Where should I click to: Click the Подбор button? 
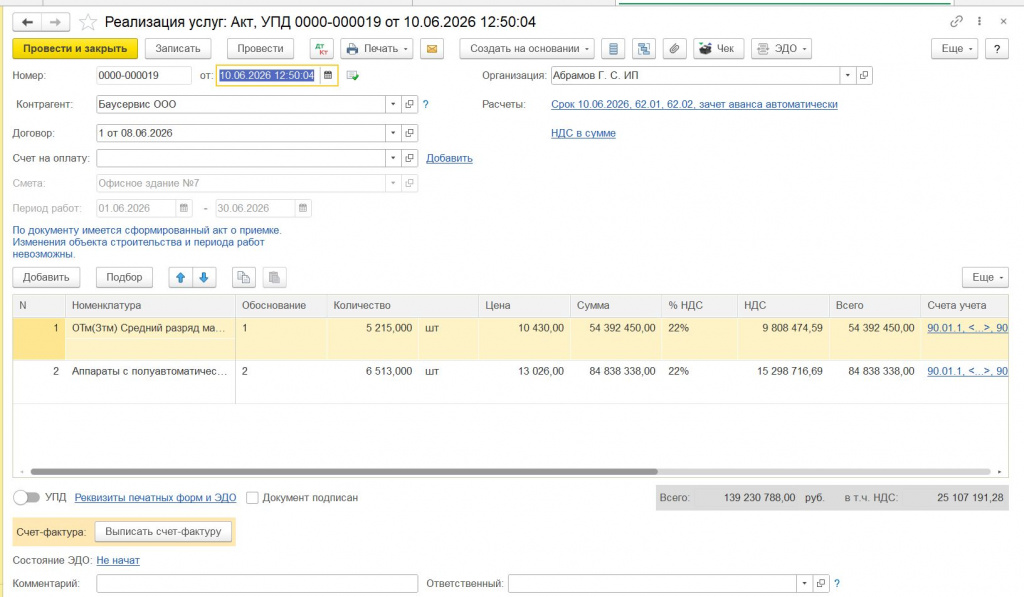click(124, 278)
